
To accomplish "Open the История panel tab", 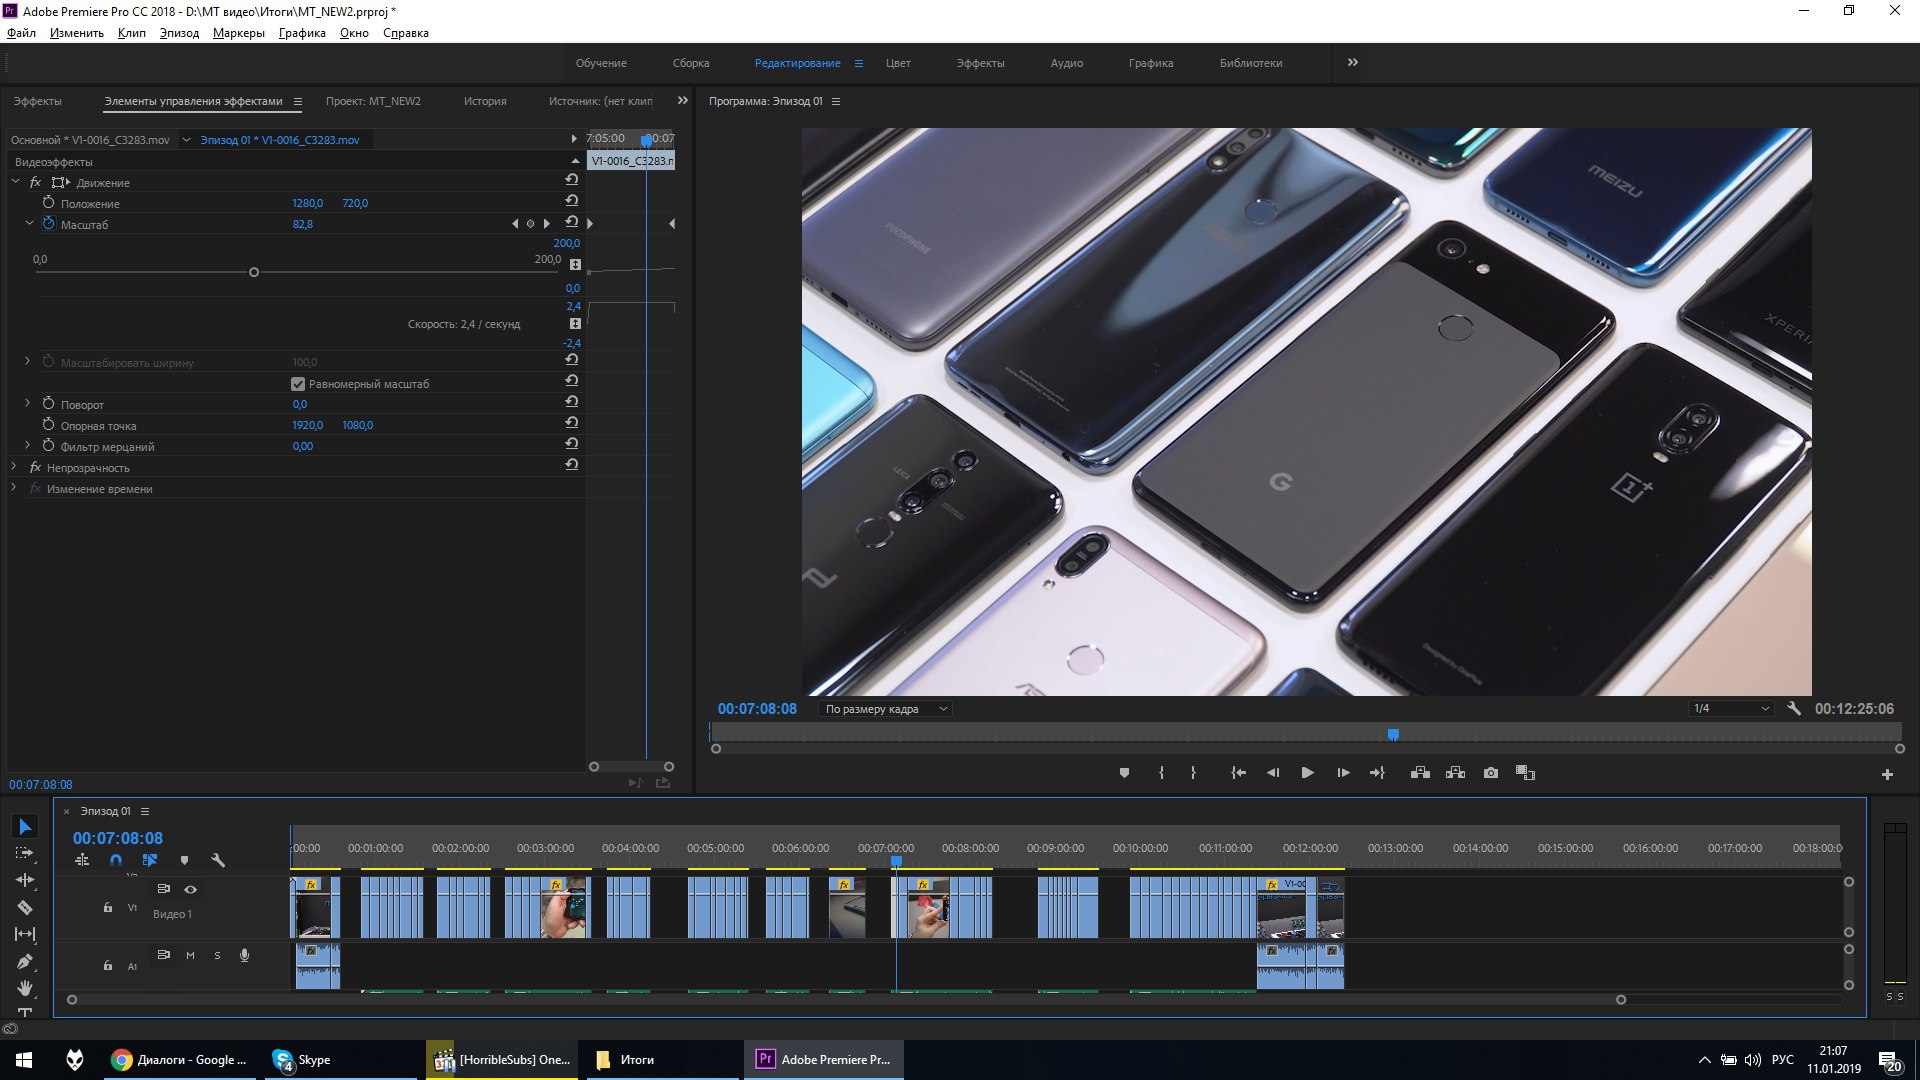I will pos(485,101).
